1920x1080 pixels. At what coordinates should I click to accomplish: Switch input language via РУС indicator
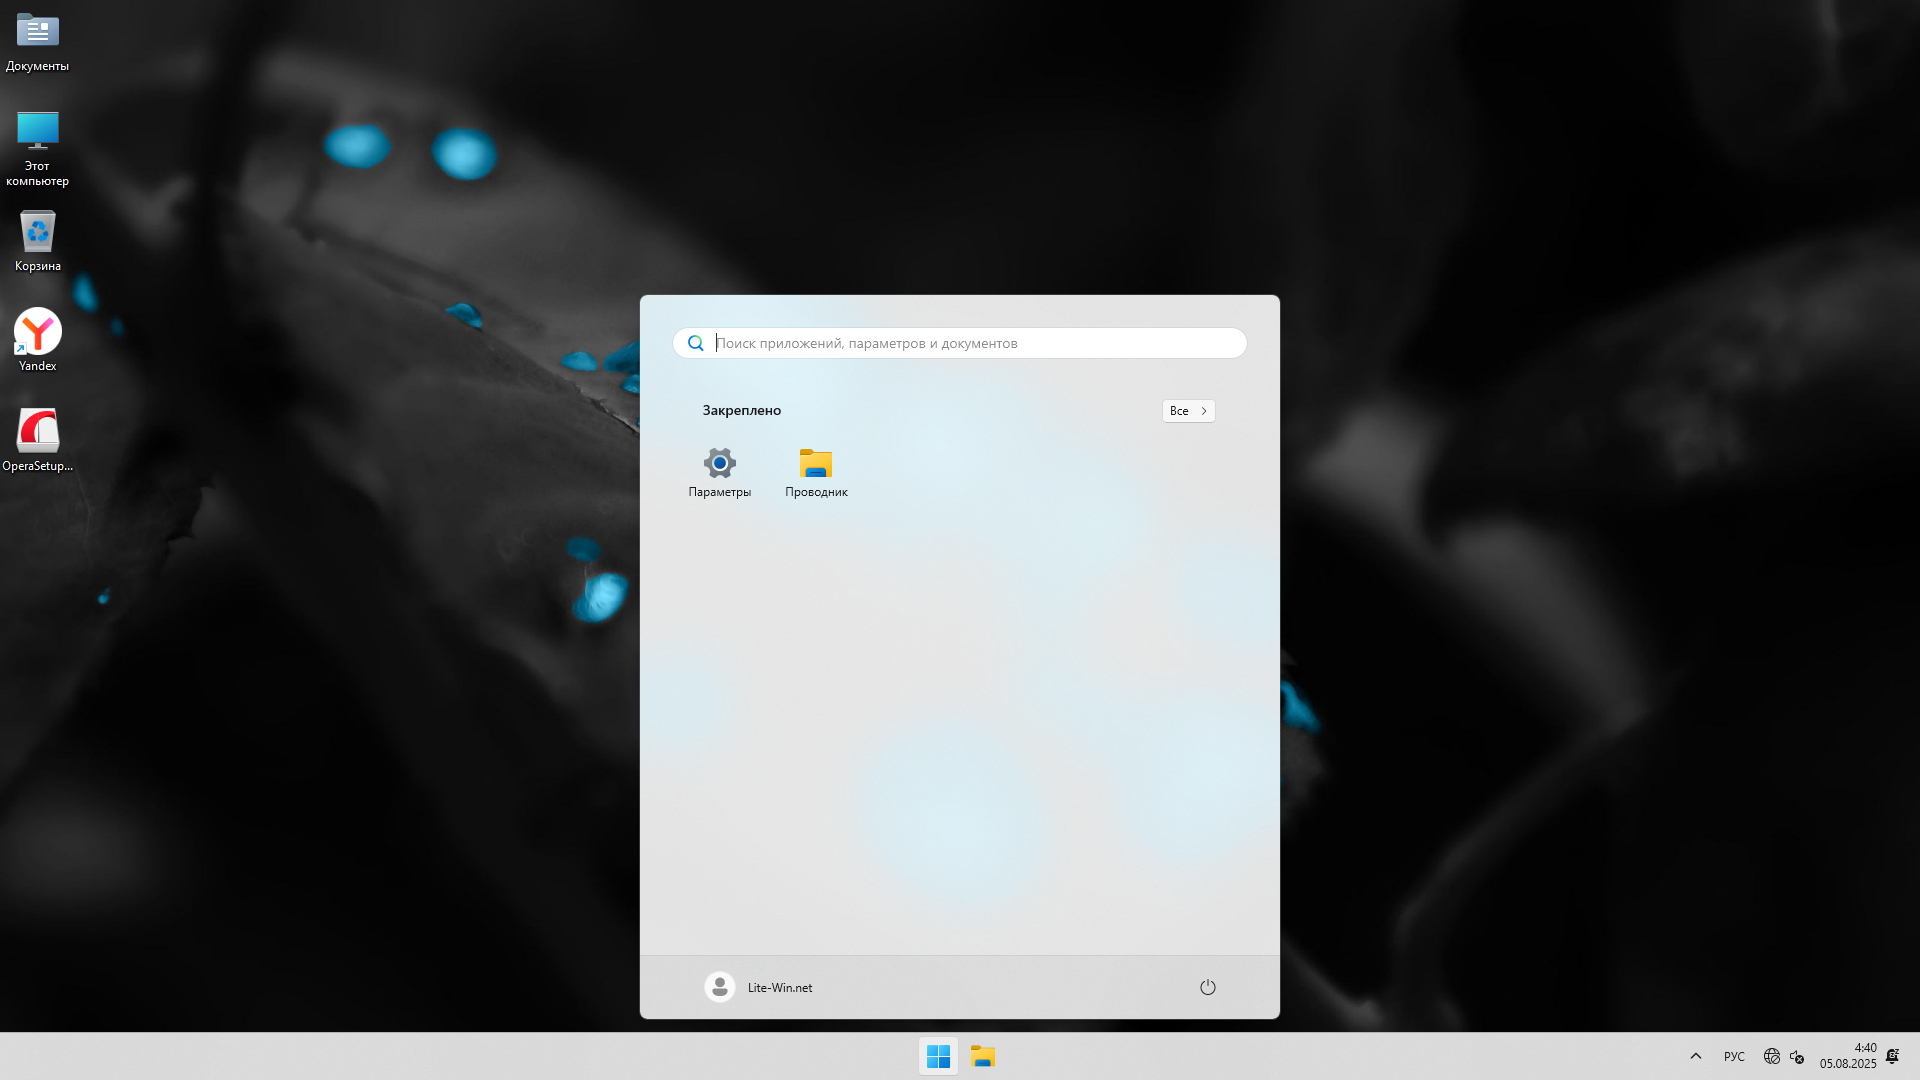pyautogui.click(x=1734, y=1056)
